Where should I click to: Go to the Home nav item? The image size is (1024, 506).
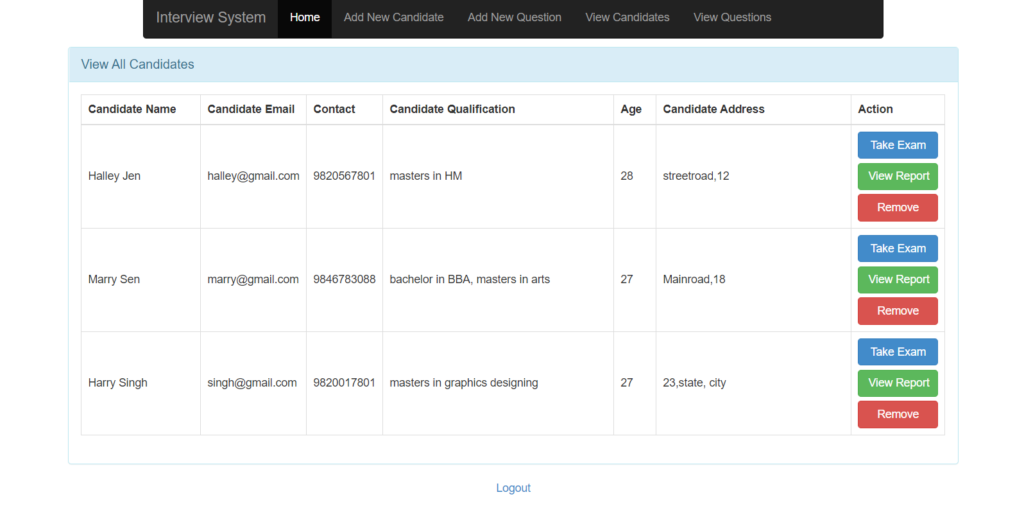tap(304, 18)
